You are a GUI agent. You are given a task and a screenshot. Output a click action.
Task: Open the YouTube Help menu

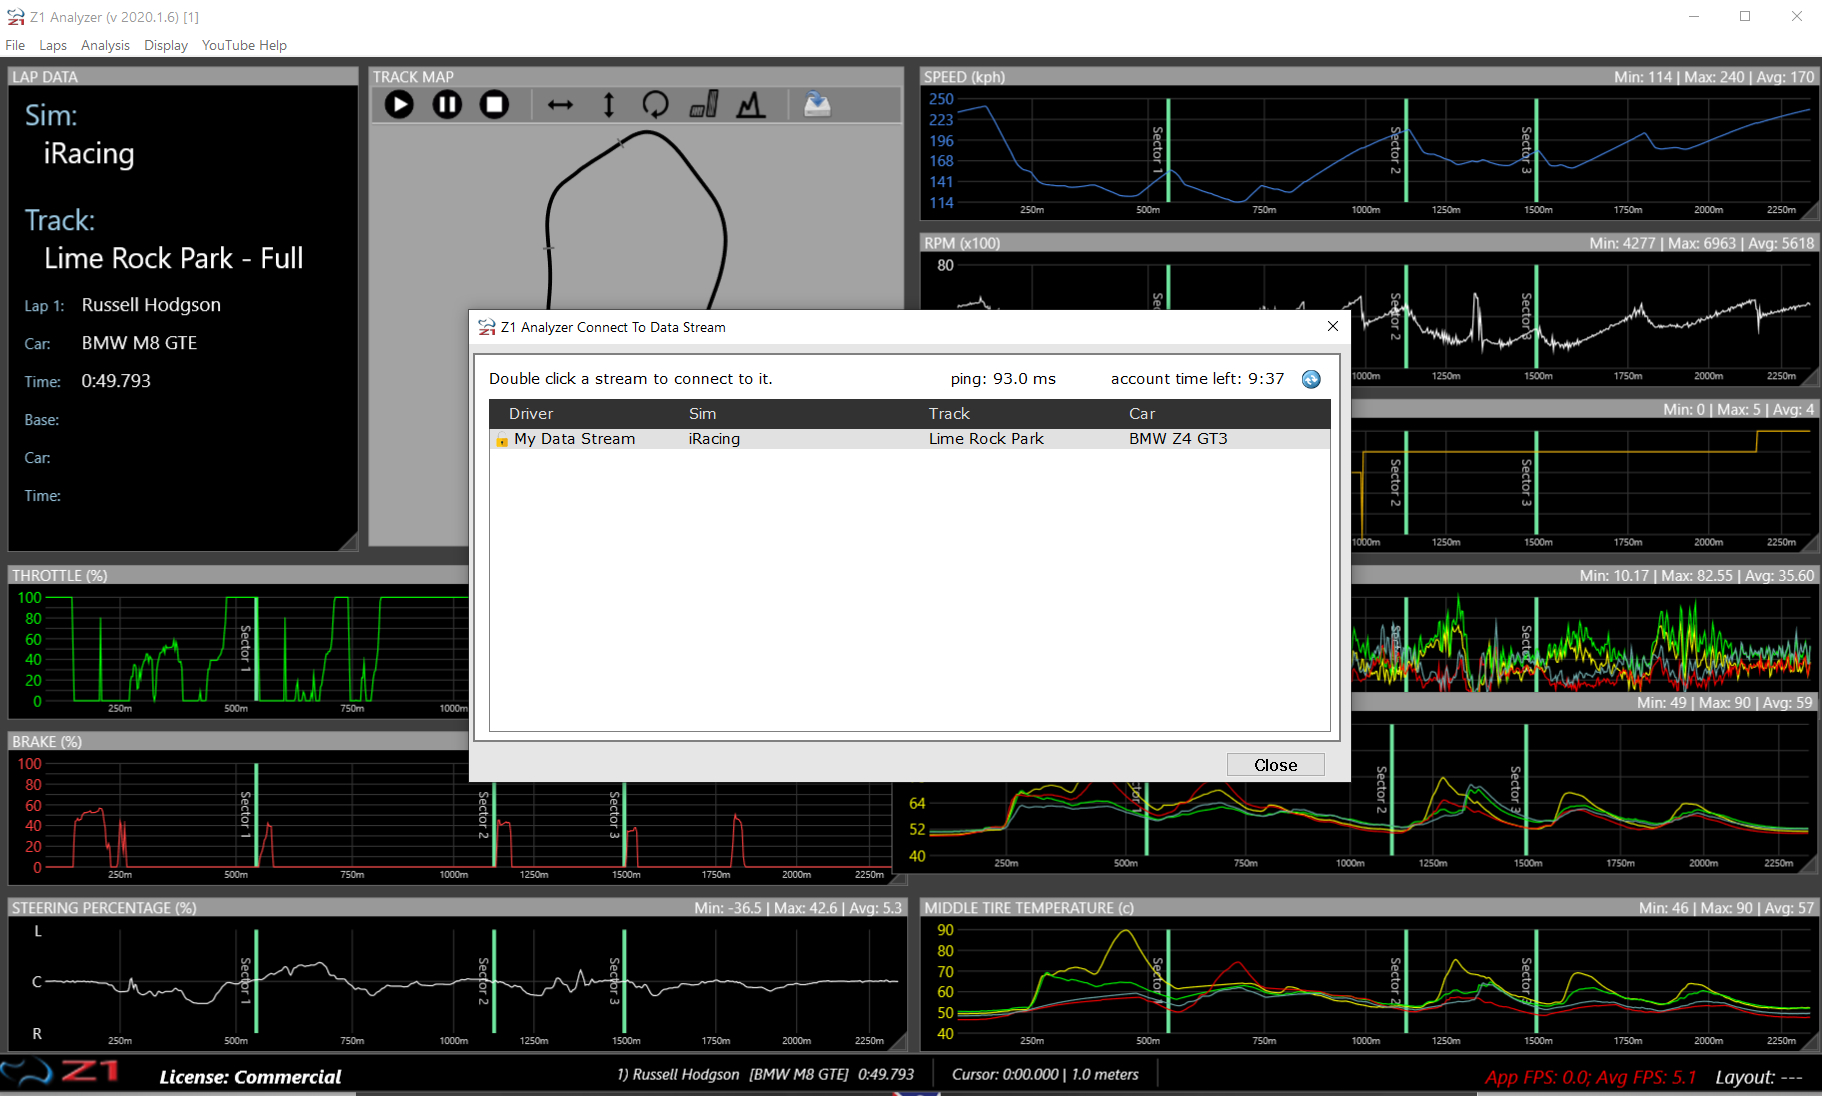pos(244,45)
